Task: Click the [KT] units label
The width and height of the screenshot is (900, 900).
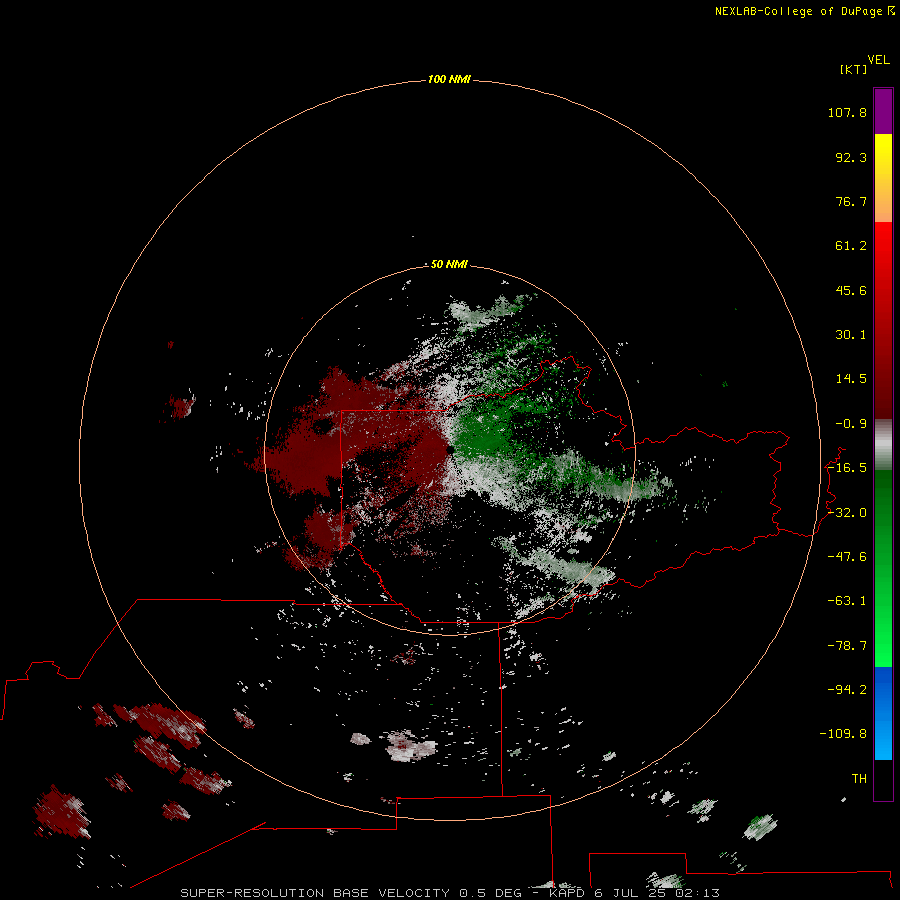Action: coord(853,69)
